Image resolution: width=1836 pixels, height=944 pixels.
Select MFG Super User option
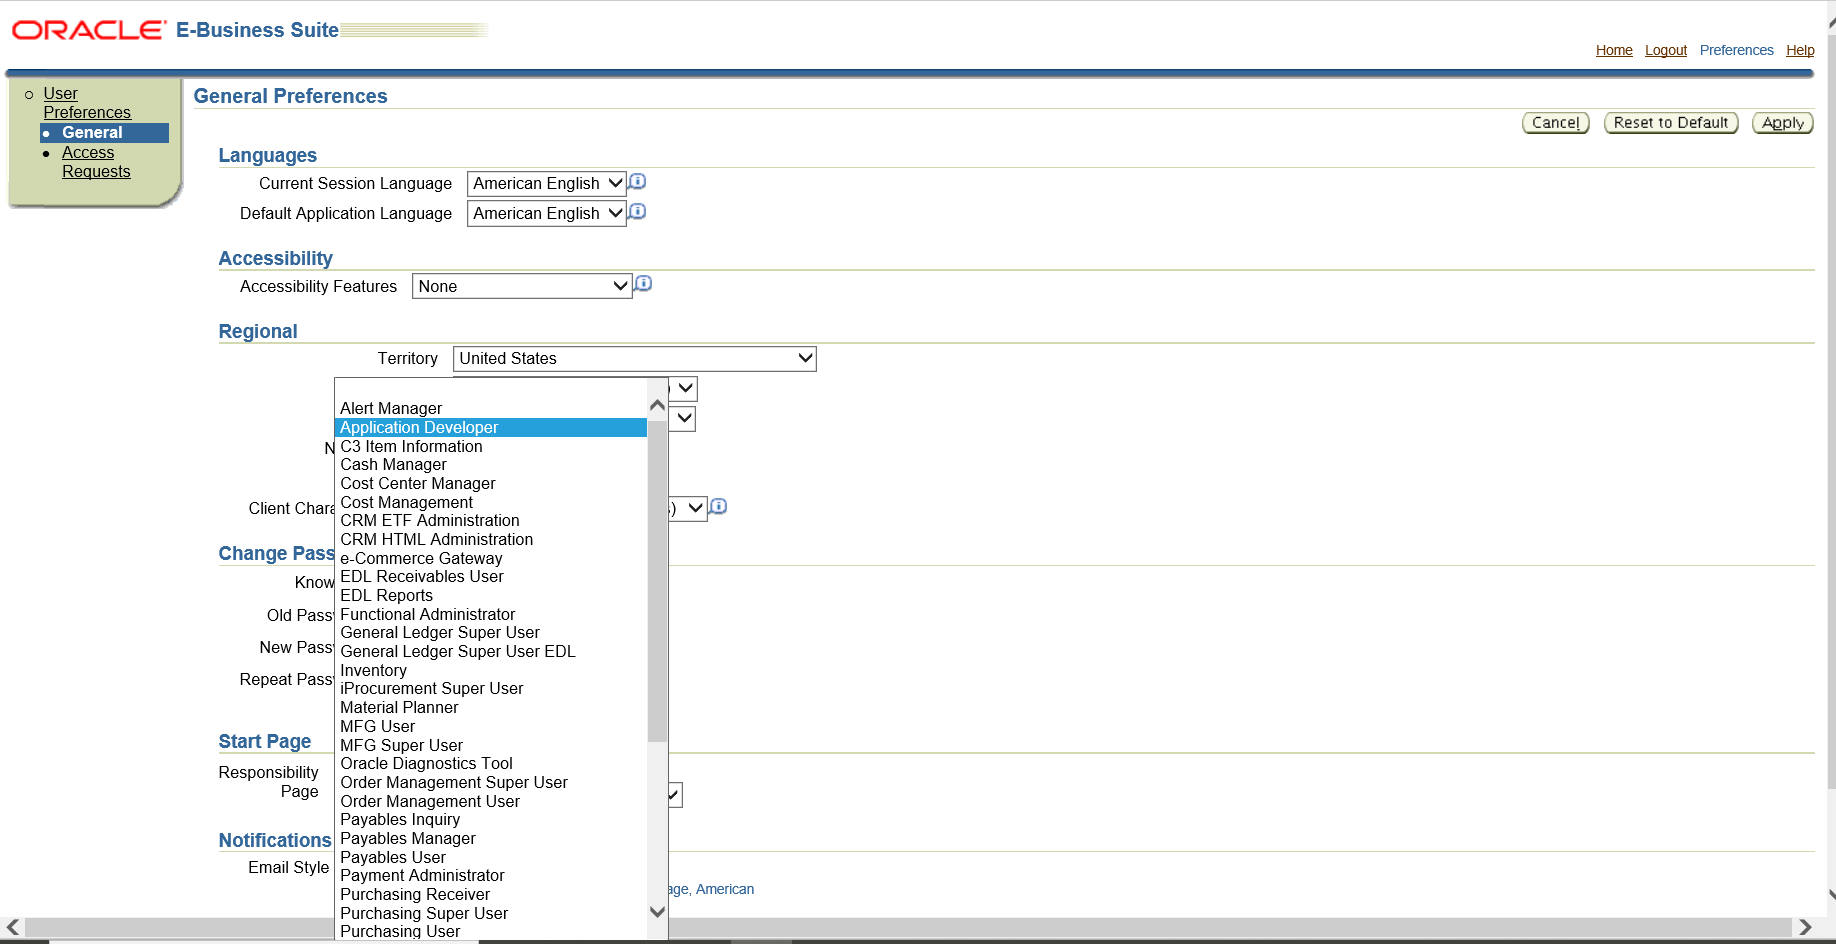tap(491, 746)
